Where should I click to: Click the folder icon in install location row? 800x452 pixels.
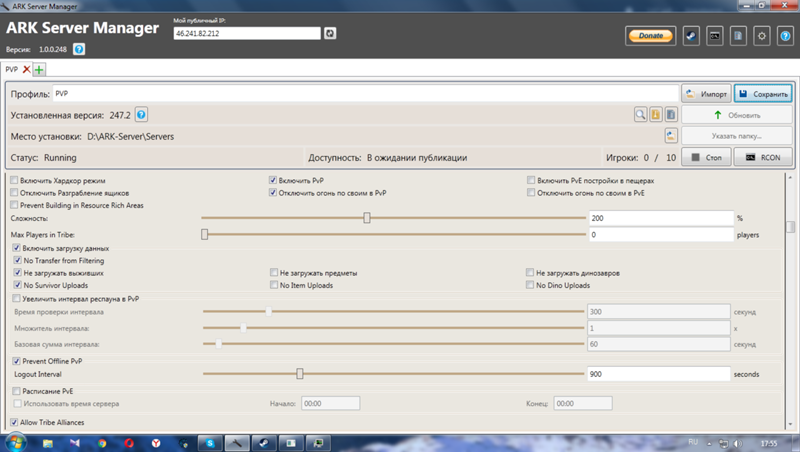point(671,136)
